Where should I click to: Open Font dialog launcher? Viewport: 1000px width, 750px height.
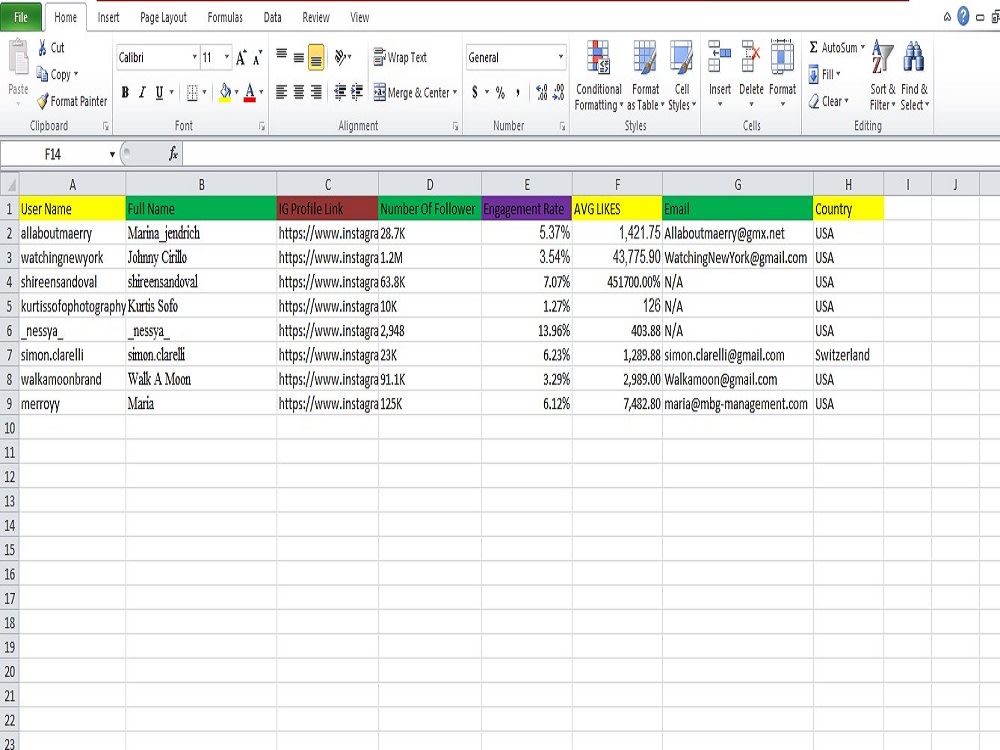(262, 126)
